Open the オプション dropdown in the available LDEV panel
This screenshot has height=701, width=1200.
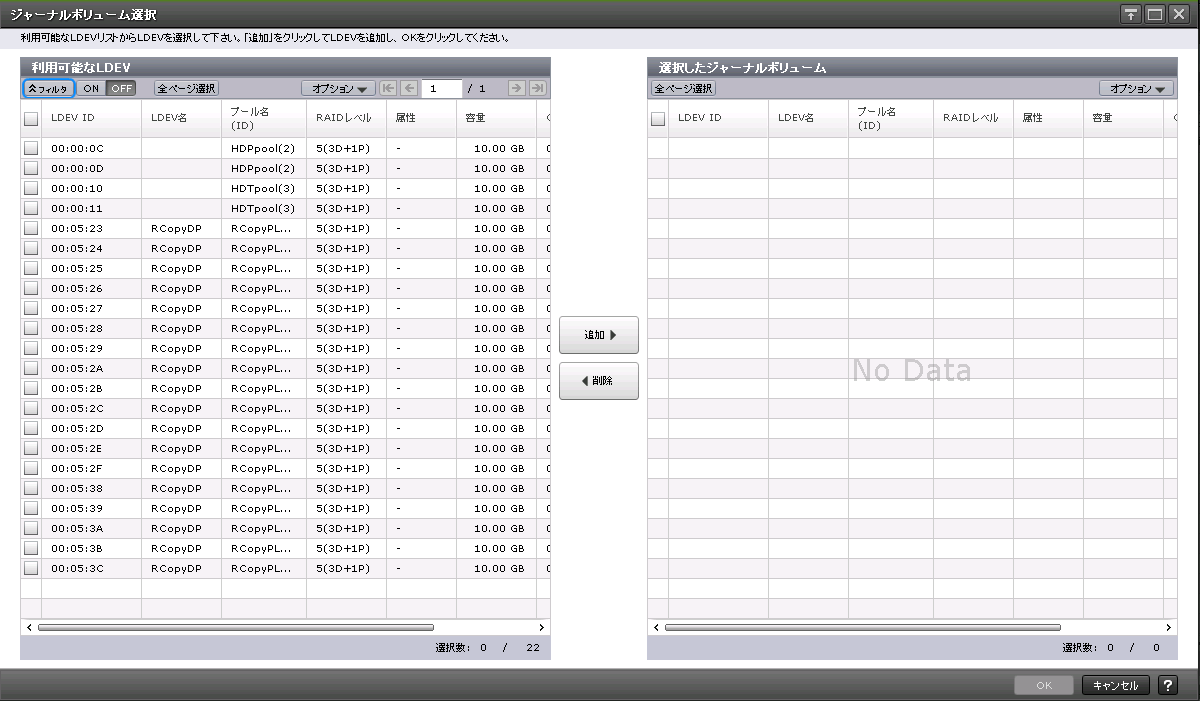coord(338,88)
